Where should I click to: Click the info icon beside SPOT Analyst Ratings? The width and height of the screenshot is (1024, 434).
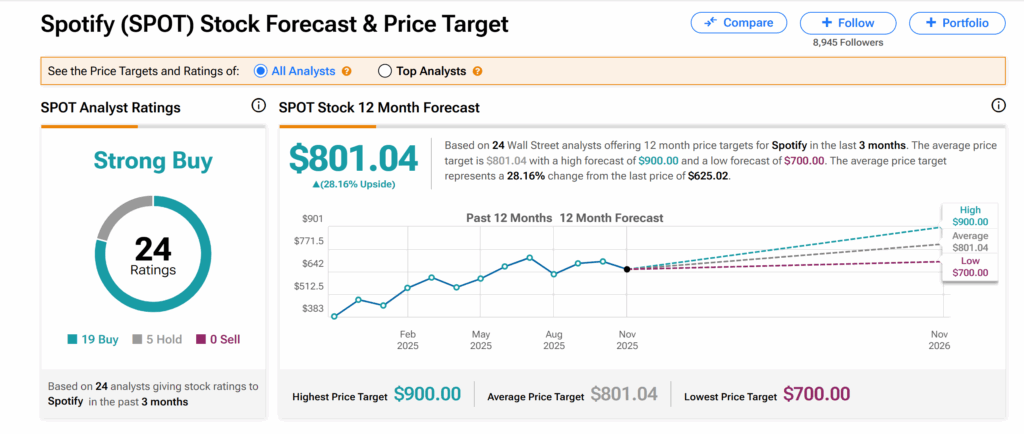point(258,106)
